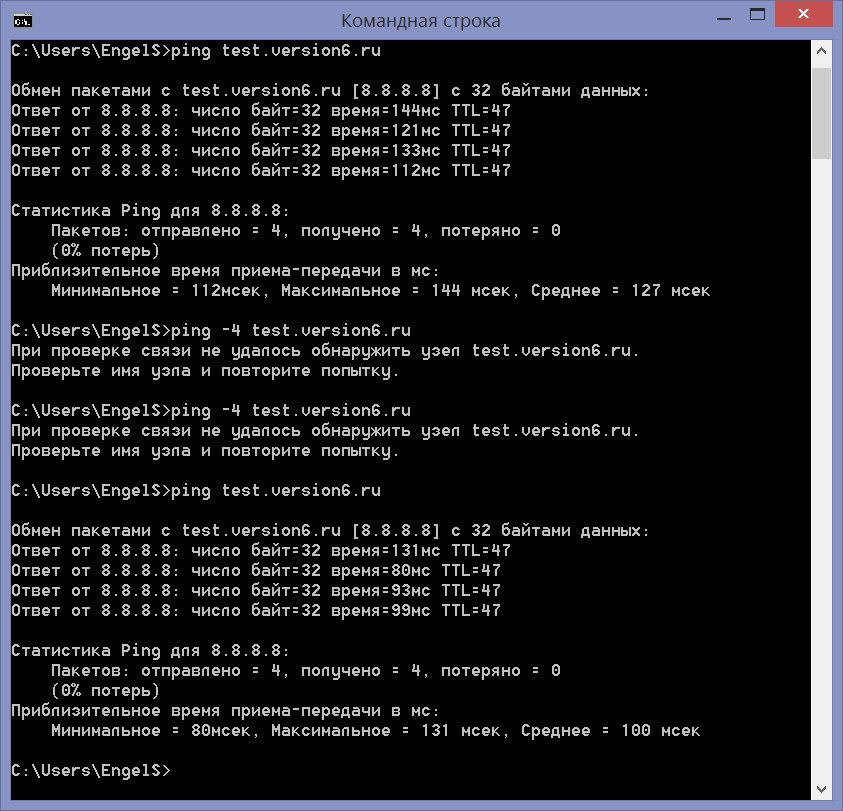Screen dimensions: 843x811
Task: Minimize the Командная строка window
Action: (x=724, y=18)
